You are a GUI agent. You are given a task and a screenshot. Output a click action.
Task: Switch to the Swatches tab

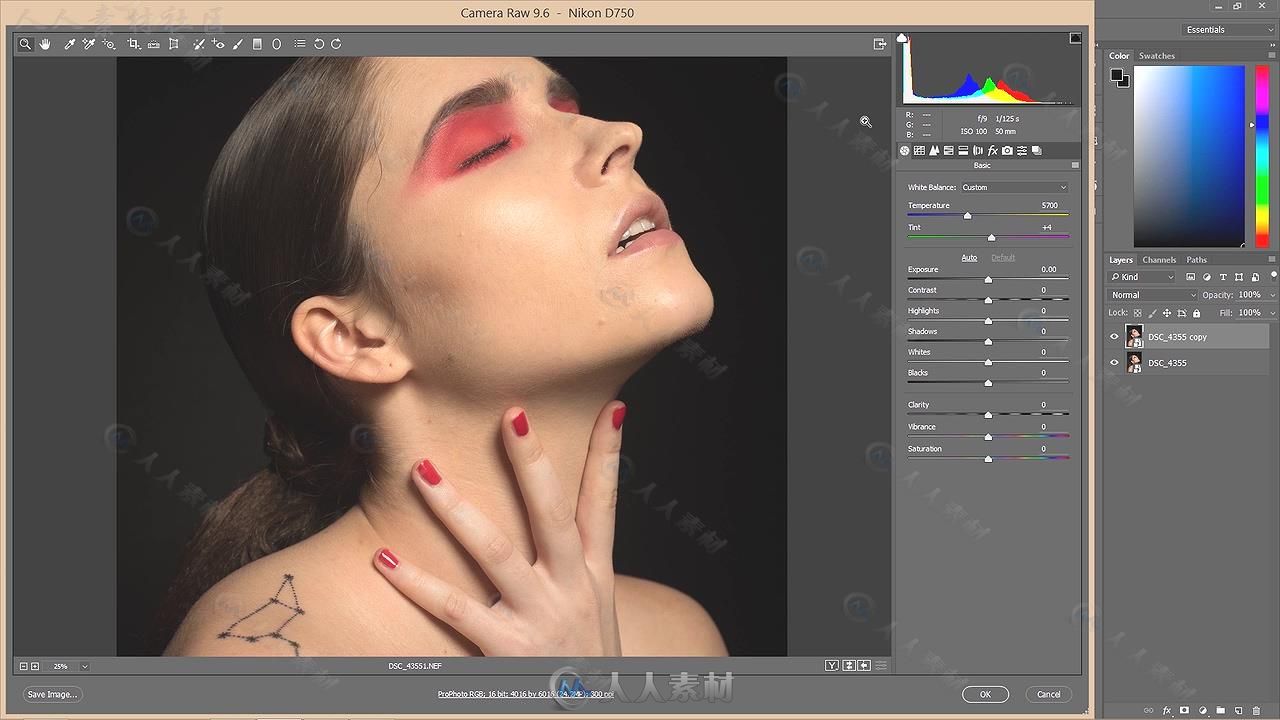(1157, 56)
